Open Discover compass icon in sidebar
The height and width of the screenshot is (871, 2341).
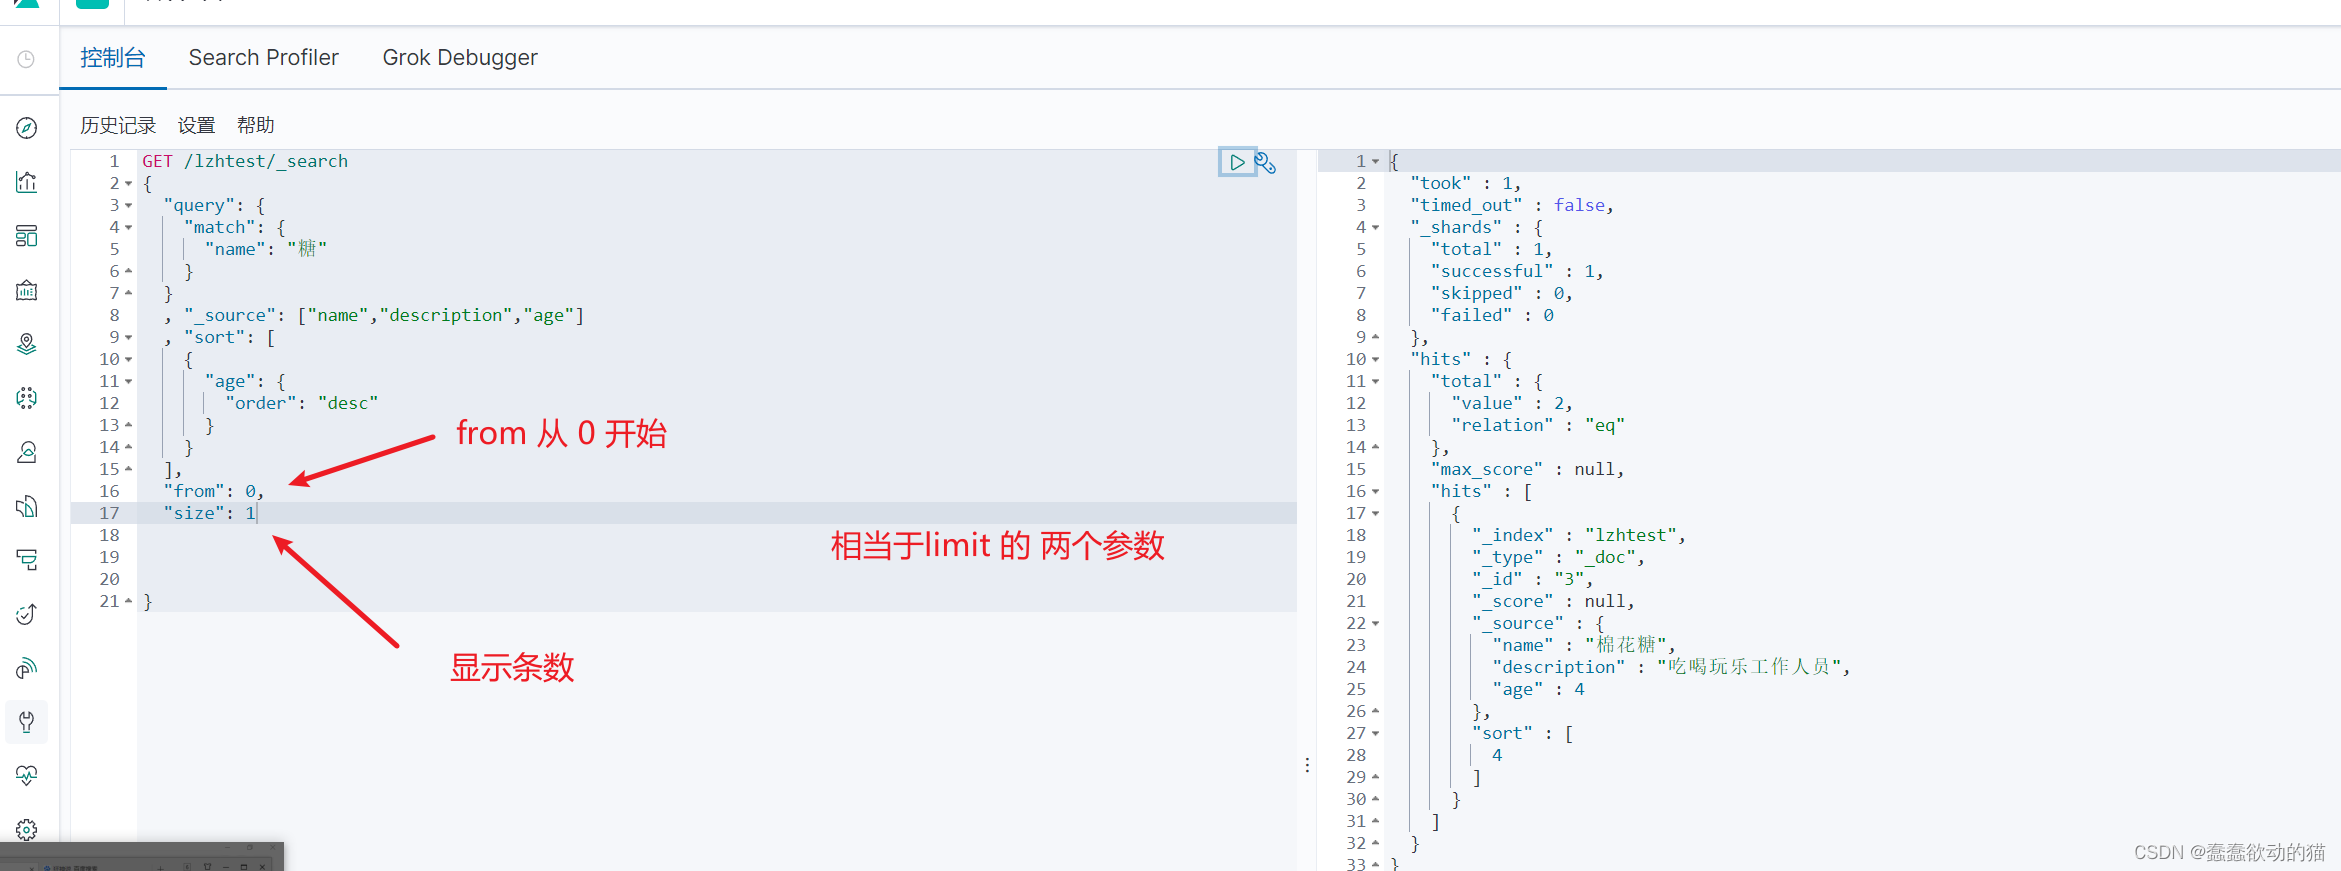27,128
